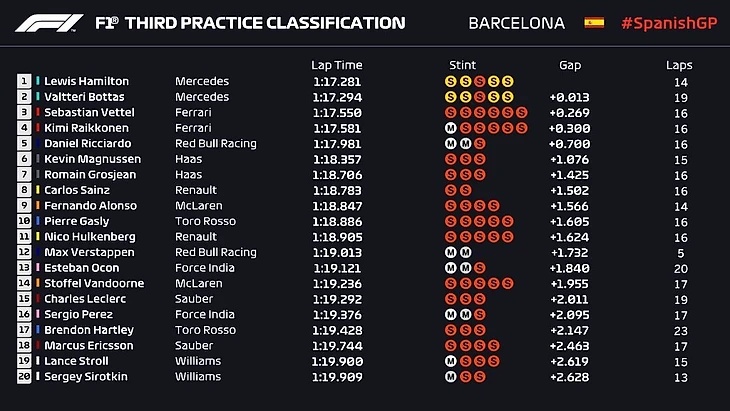The height and width of the screenshot is (411, 730).
Task: Click Max Verstappen's lap time 1:19.013
Action: tap(337, 252)
